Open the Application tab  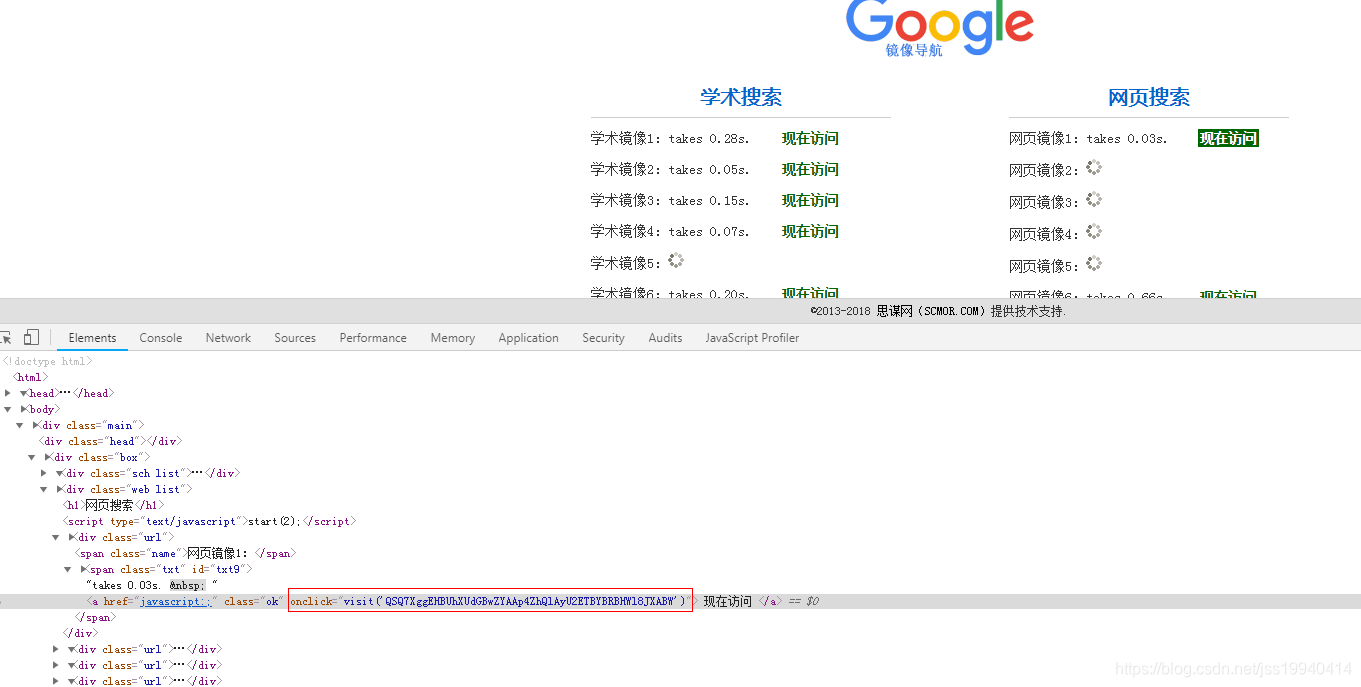[x=528, y=338]
